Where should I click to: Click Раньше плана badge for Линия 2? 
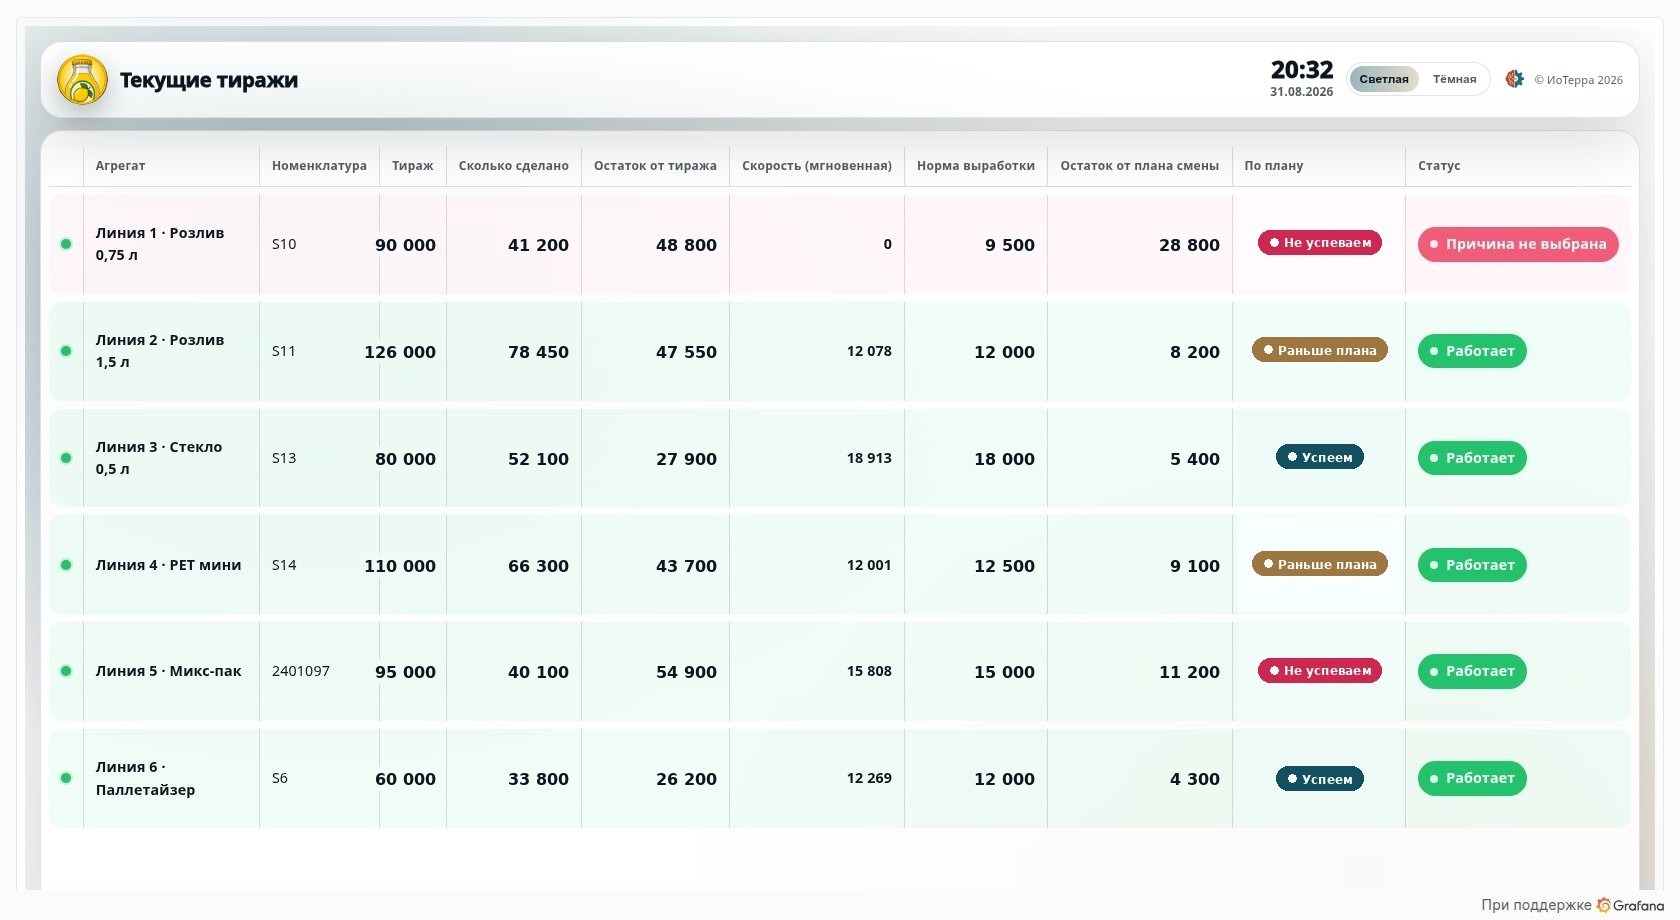point(1320,350)
